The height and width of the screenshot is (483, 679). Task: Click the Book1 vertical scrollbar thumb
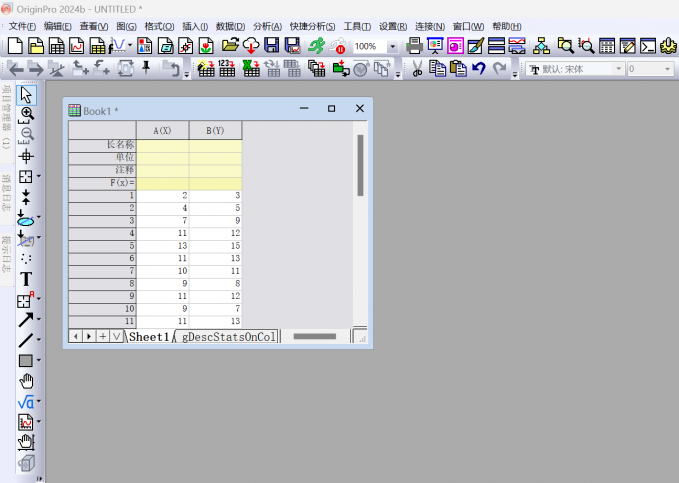click(x=360, y=165)
